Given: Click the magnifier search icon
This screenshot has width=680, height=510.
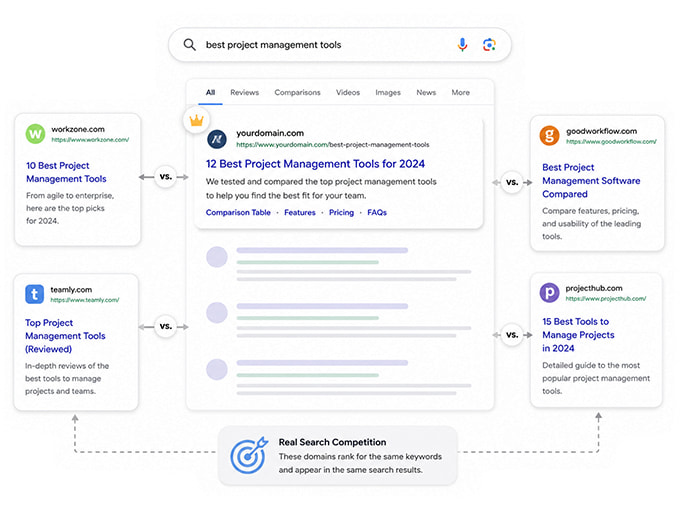Looking at the screenshot, I should coord(190,45).
